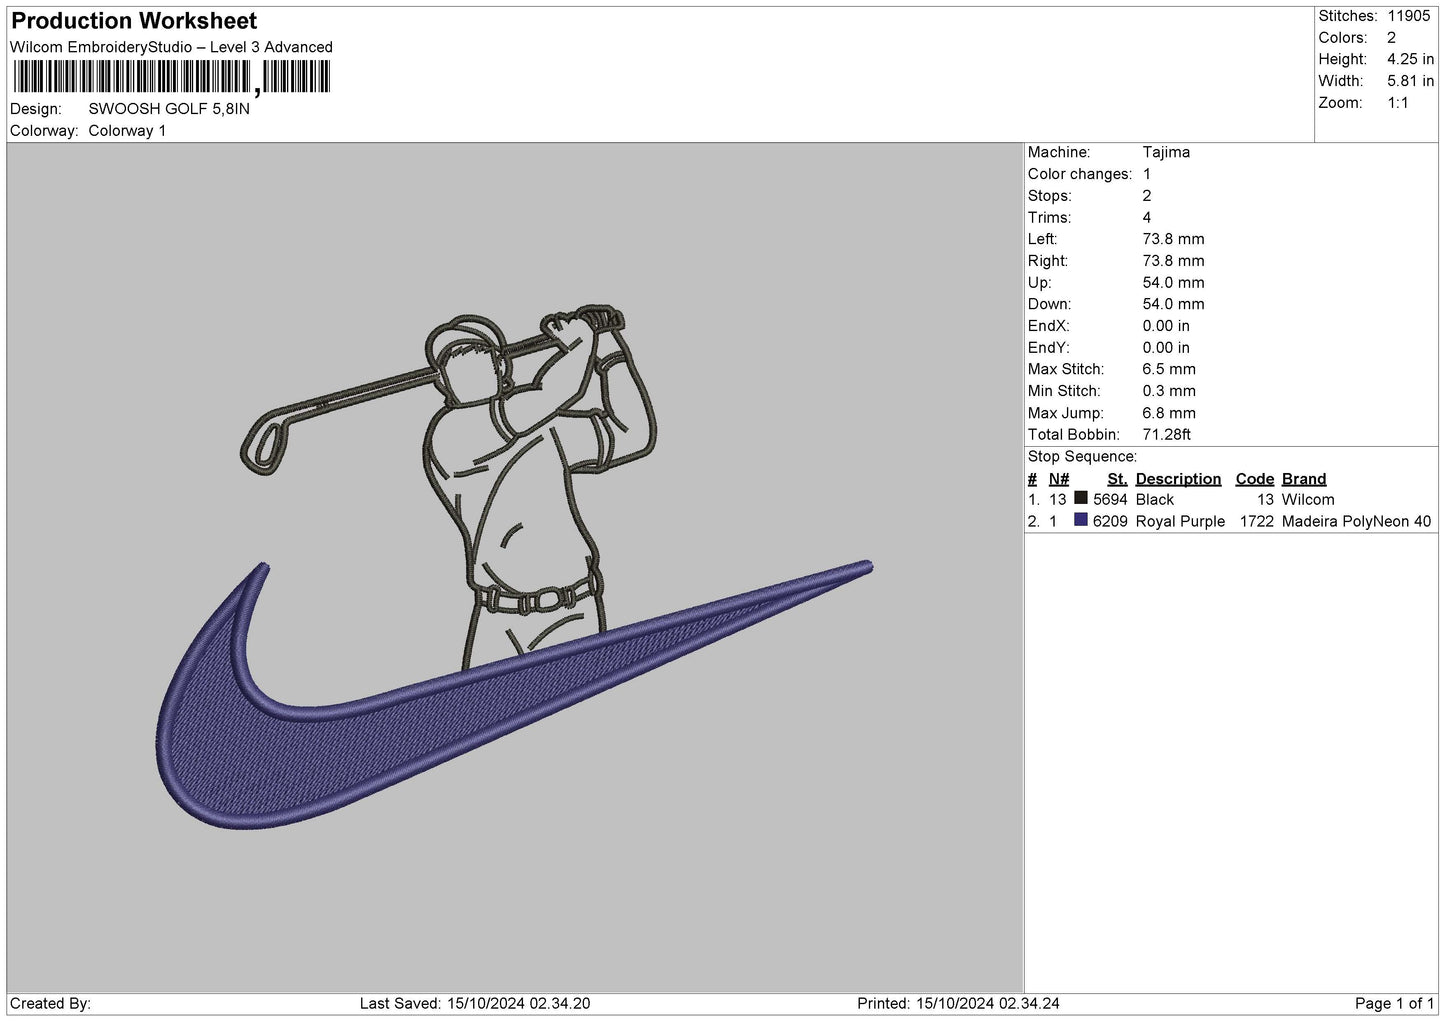Screen dimensions: 1445x1021
Task: Click the Colors value '2'
Action: click(1391, 38)
